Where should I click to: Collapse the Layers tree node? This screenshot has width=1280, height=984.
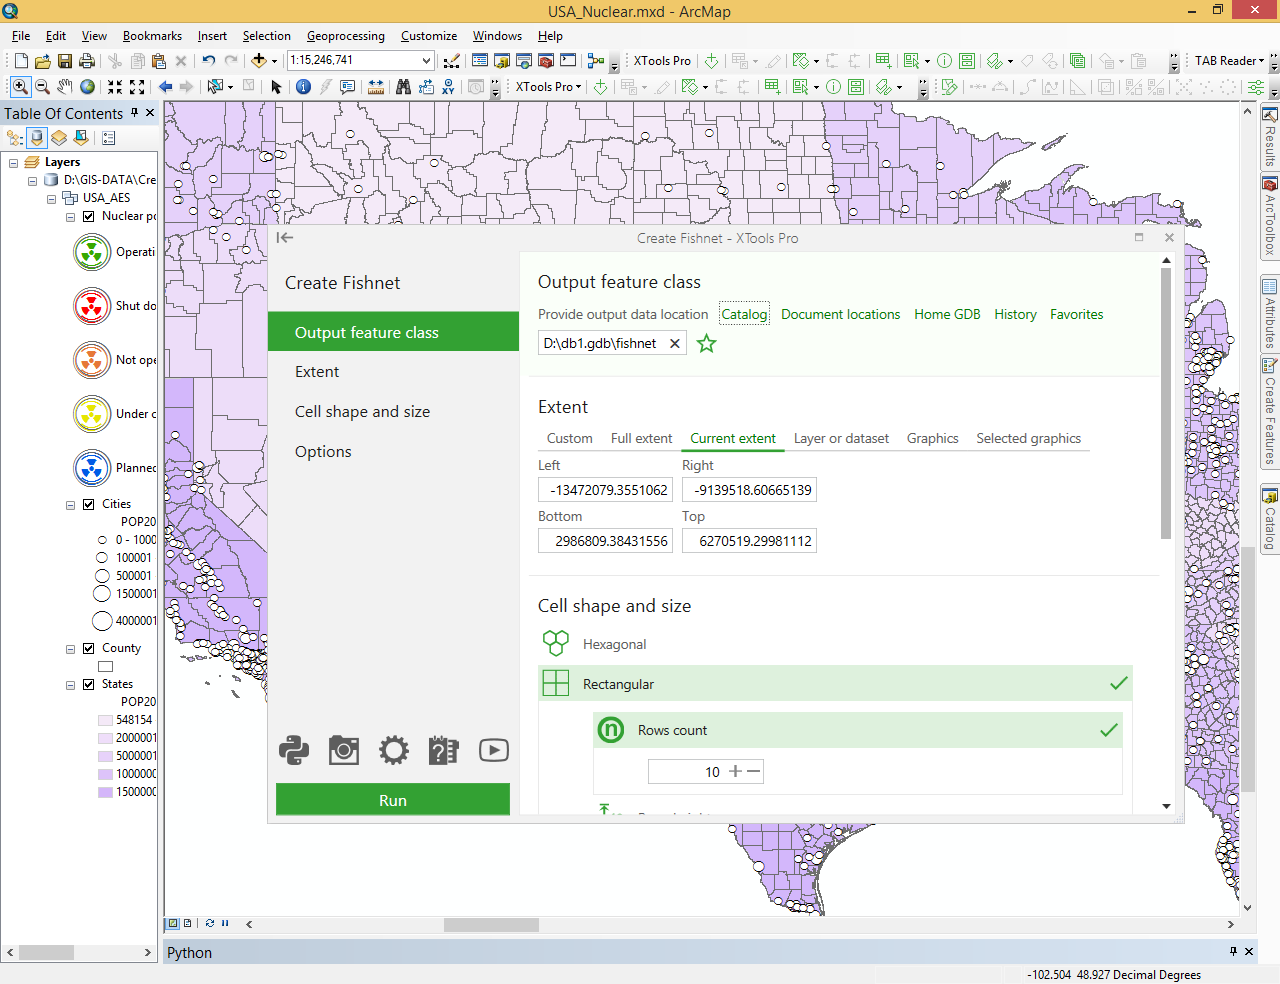coord(14,162)
